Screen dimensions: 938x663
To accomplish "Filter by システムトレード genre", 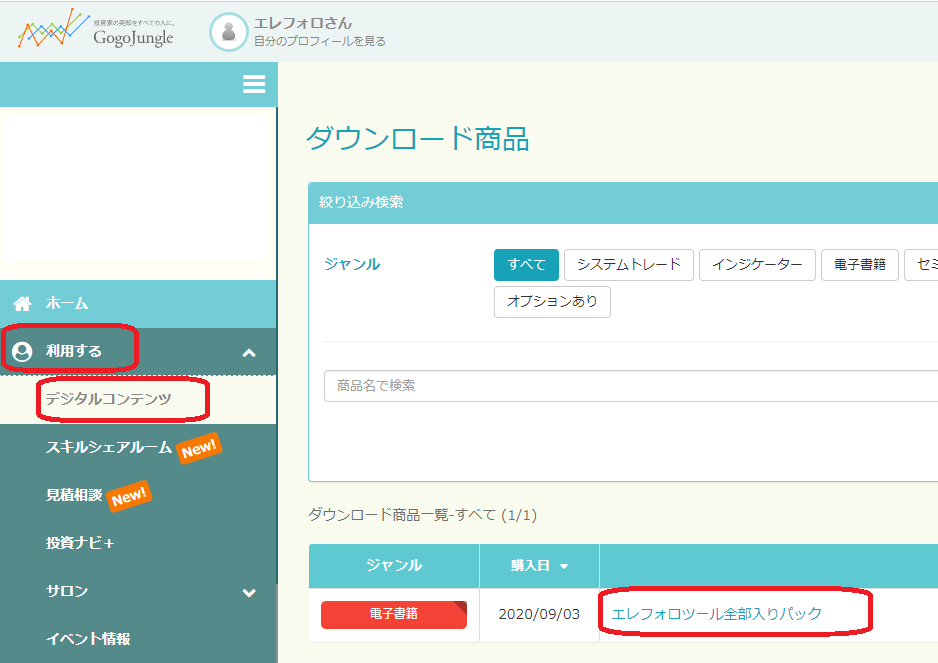I will 629,264.
